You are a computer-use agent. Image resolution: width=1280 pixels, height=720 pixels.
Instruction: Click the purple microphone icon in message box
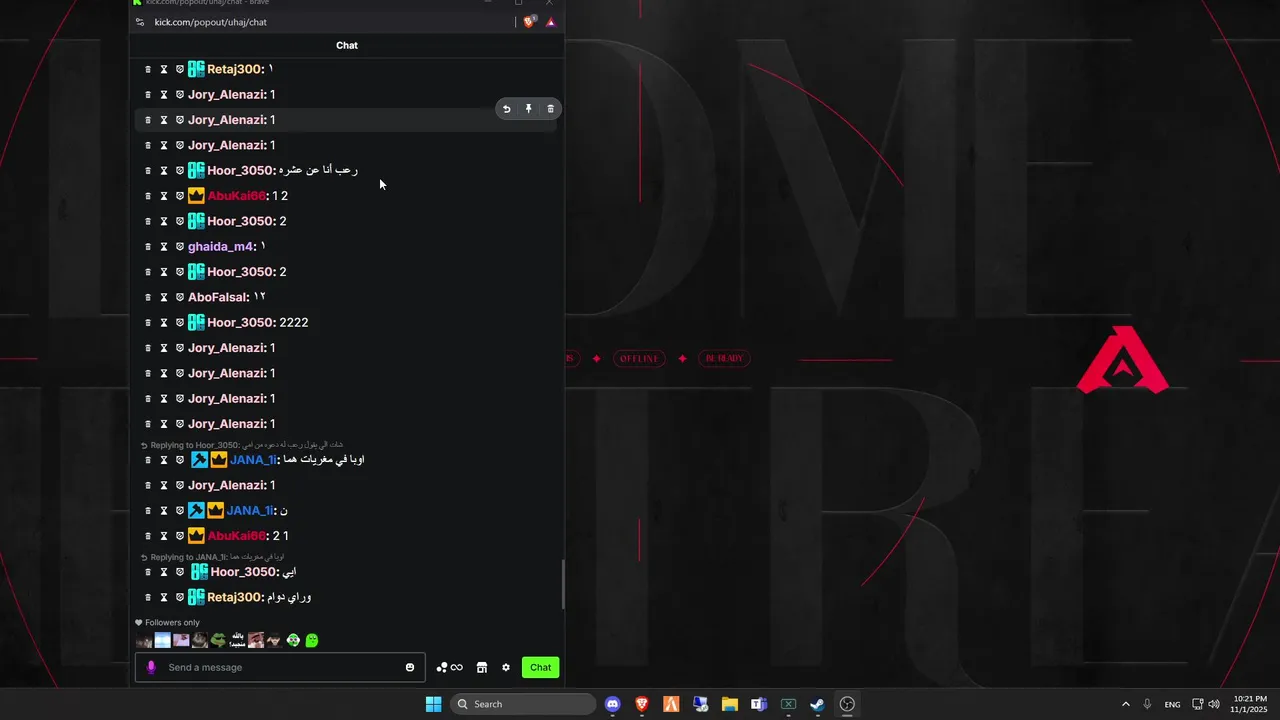151,667
